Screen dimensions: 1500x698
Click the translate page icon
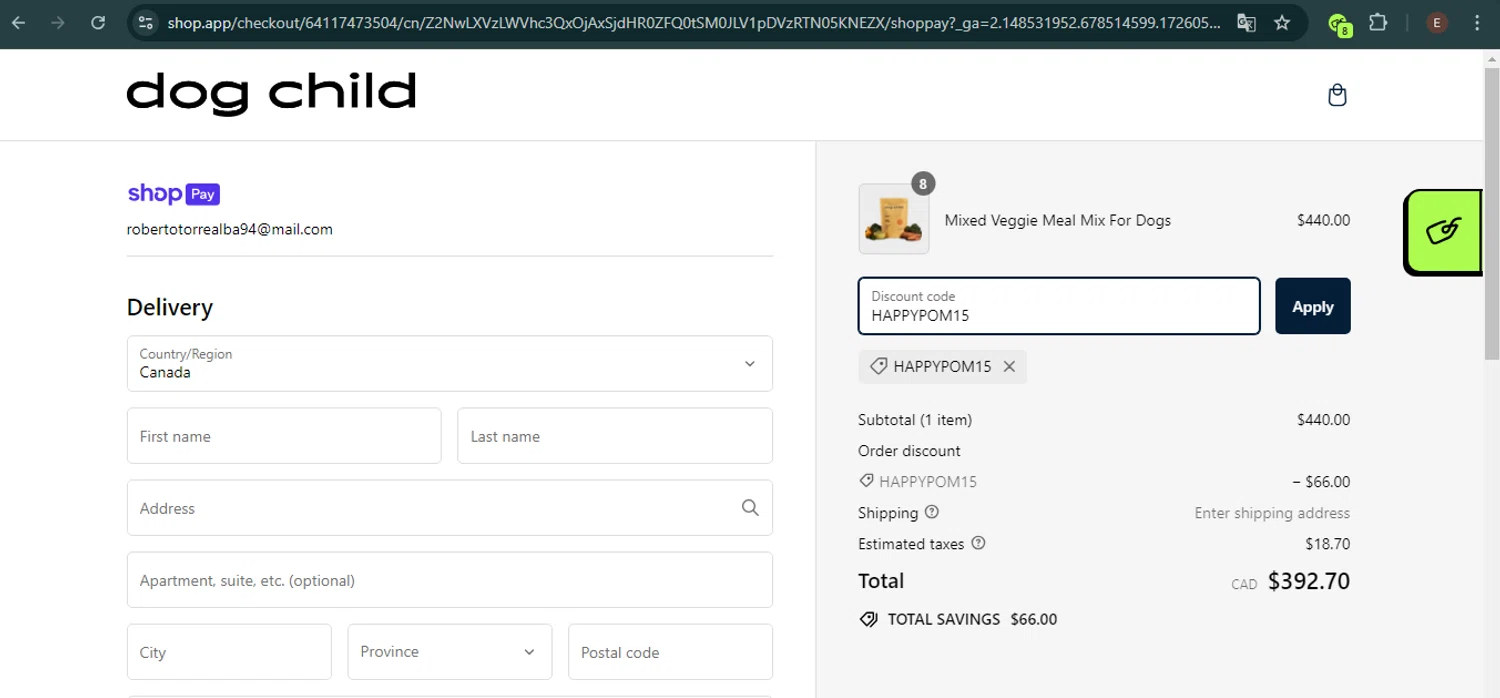coord(1246,22)
